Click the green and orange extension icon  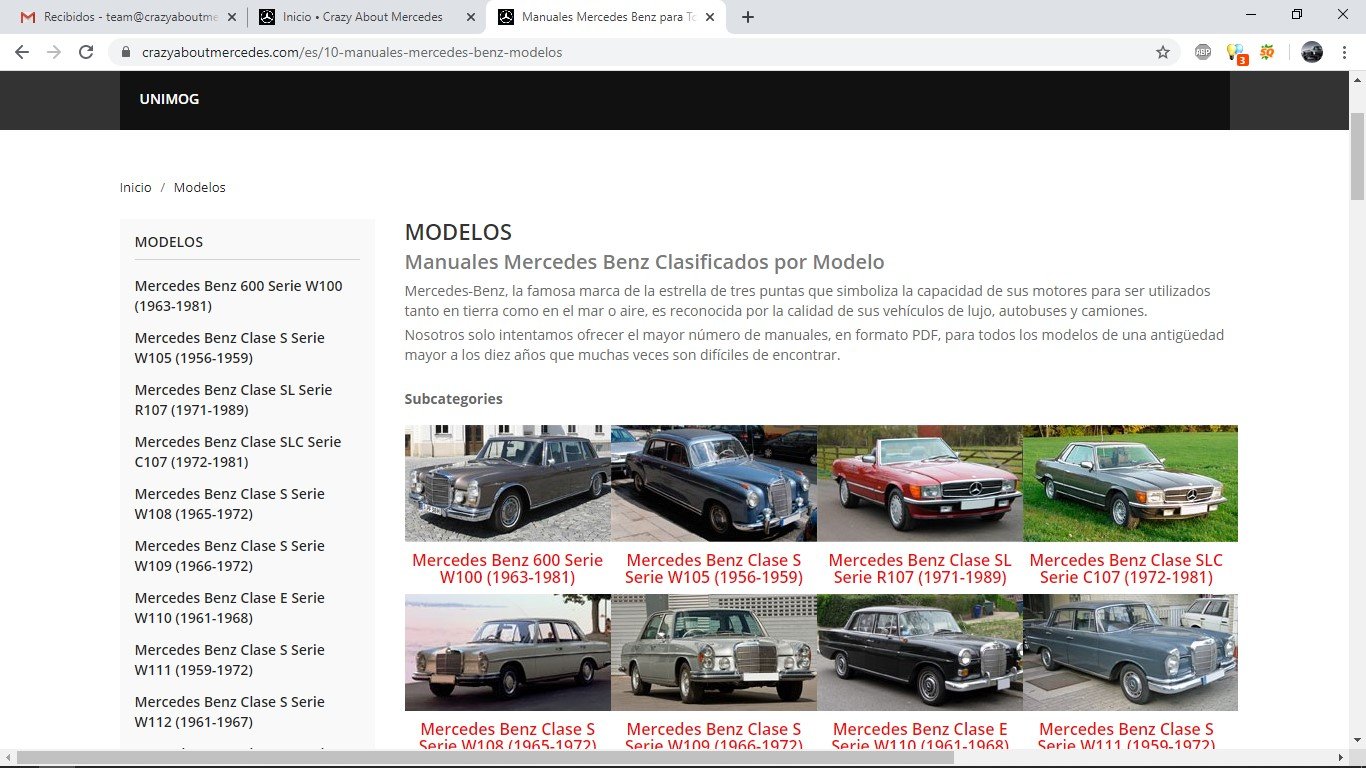click(x=1268, y=52)
